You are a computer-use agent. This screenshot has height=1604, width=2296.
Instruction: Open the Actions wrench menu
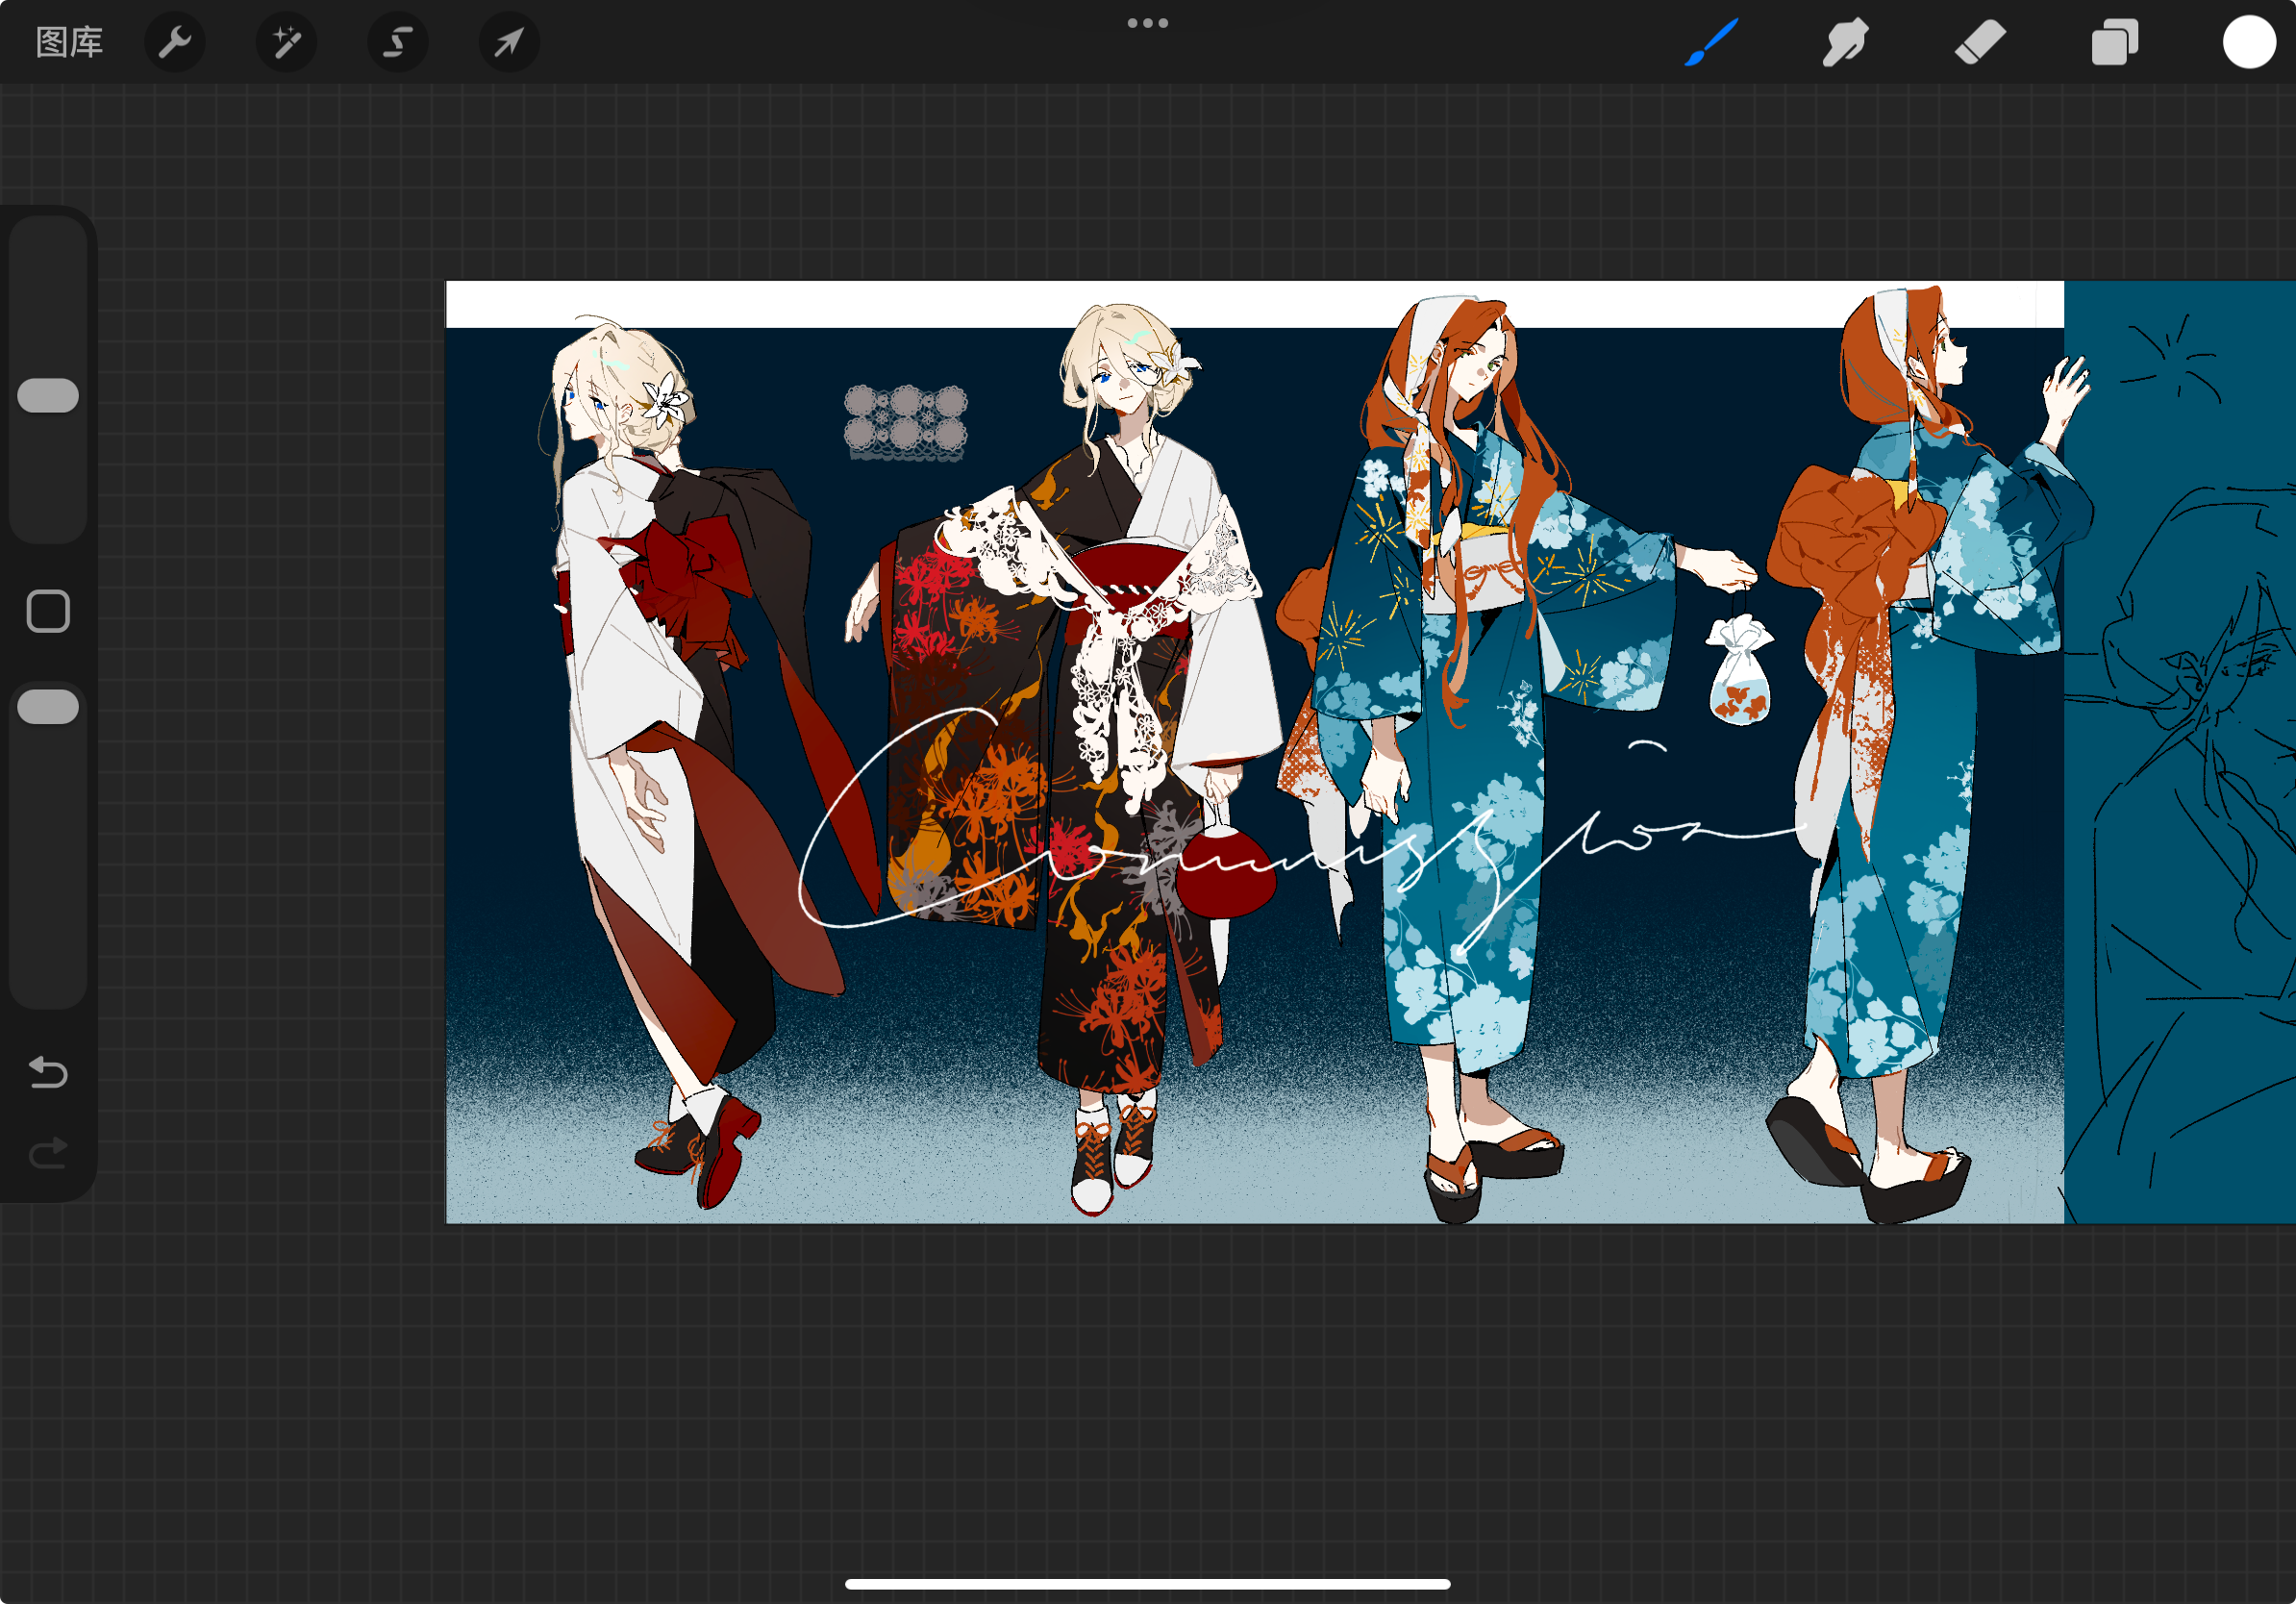pos(175,42)
